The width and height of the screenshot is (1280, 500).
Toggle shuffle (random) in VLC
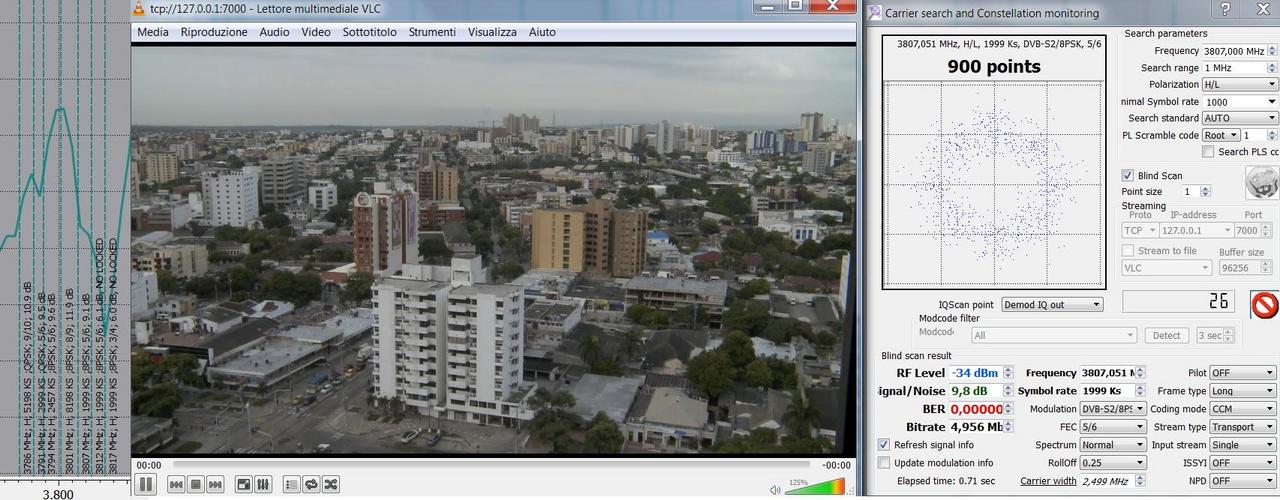pos(330,484)
